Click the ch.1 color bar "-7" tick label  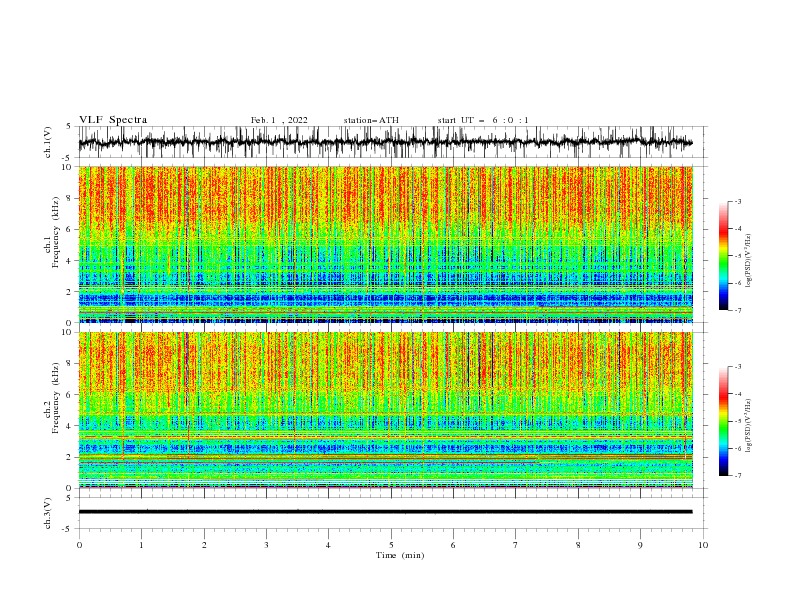point(737,310)
